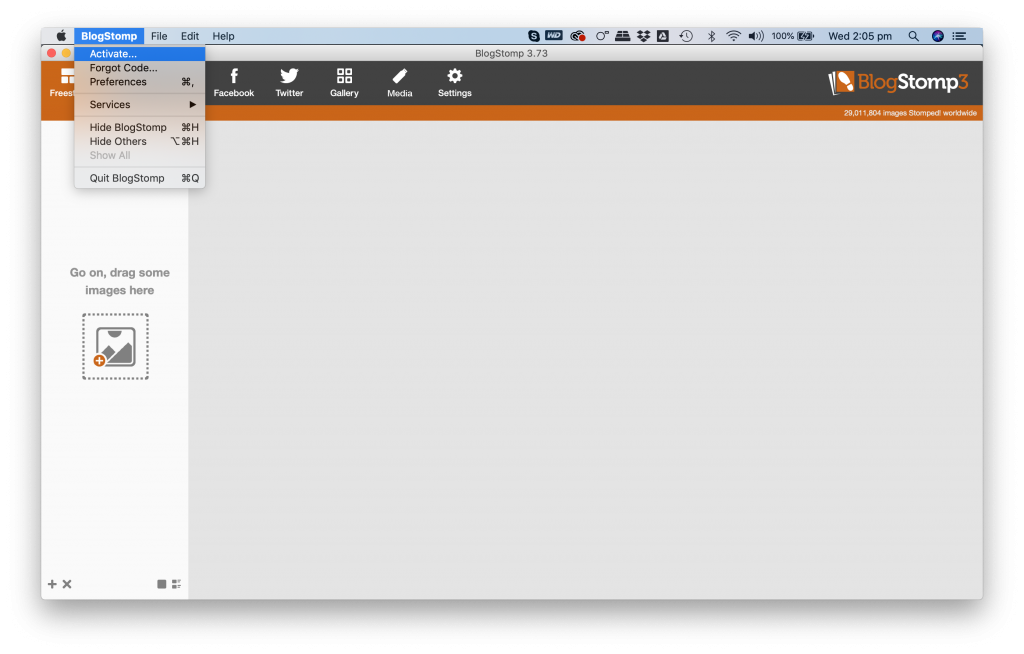The width and height of the screenshot is (1024, 654).
Task: Click the Freestyle layout toolbar icon
Action: point(63,83)
